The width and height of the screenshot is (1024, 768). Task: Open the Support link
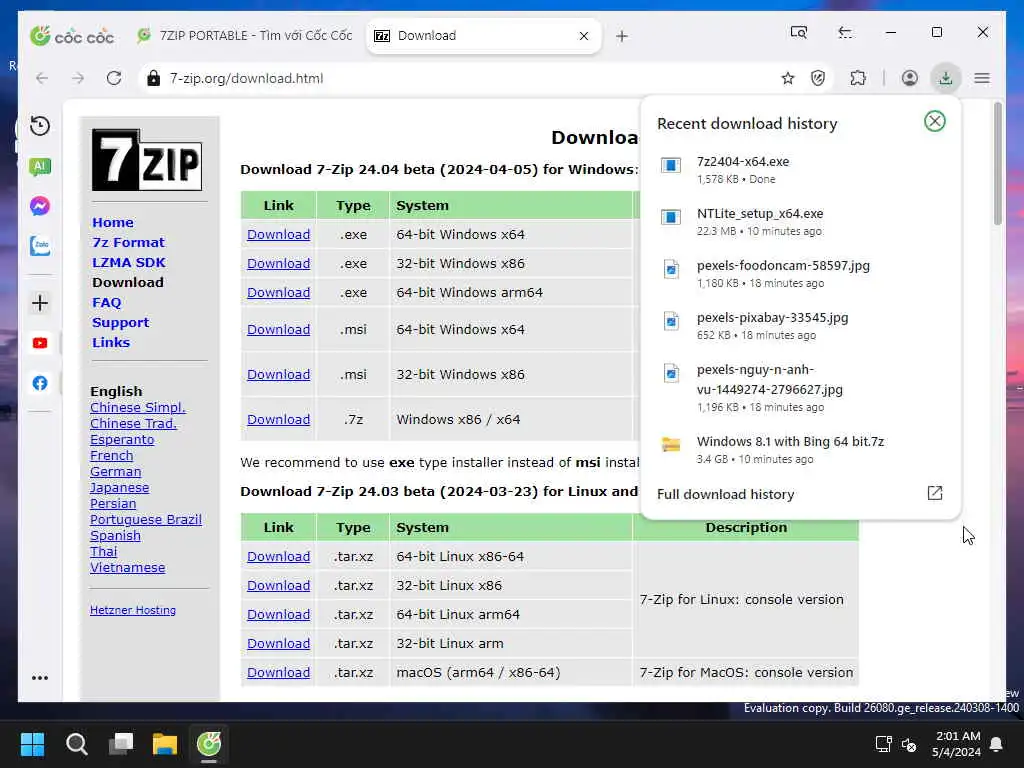click(121, 323)
